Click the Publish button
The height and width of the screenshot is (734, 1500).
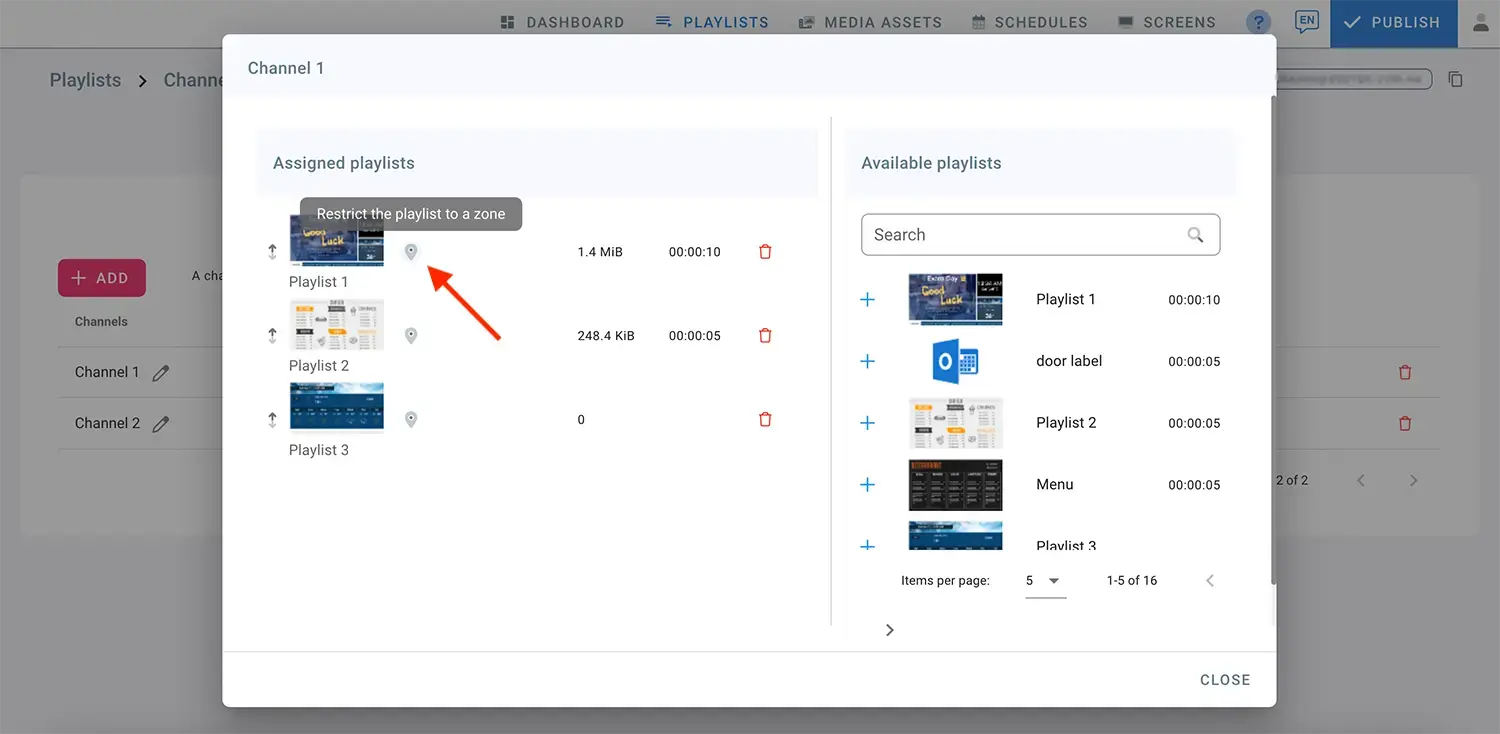[1392, 22]
